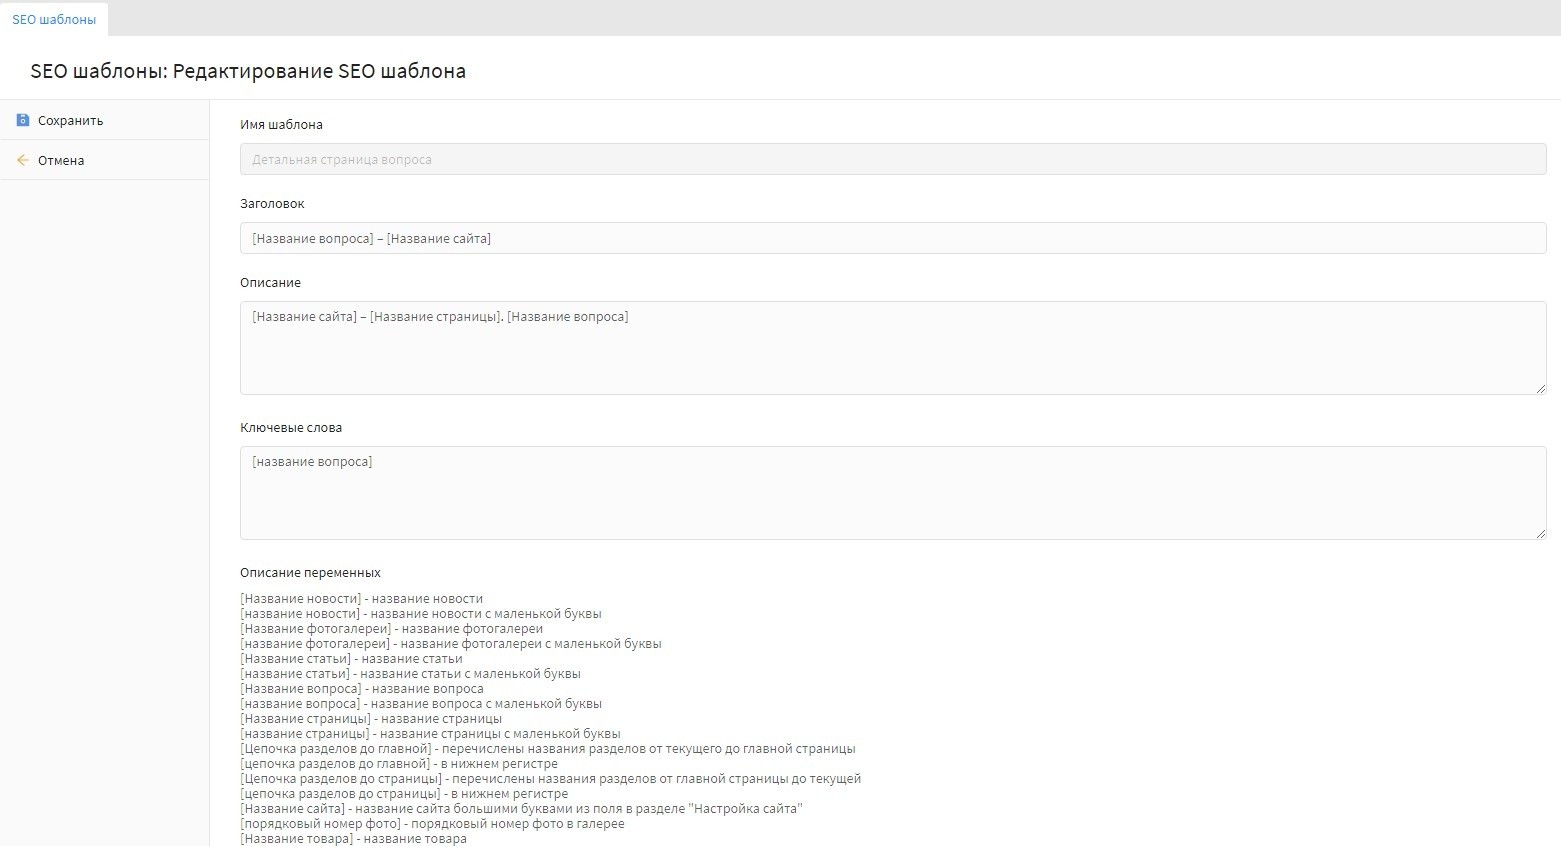Click the Описание field label
1561x846 pixels.
[x=270, y=283]
